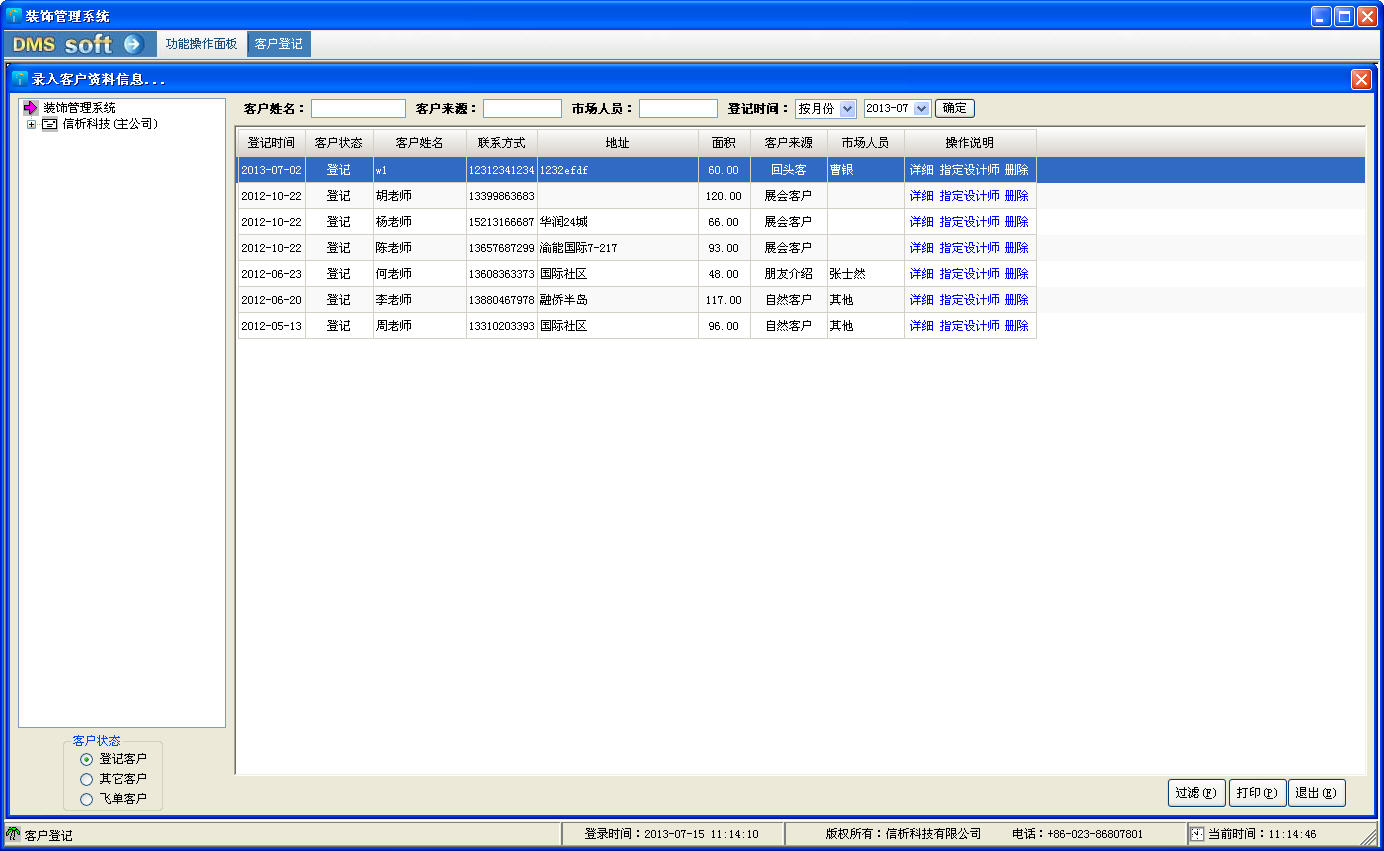Click the company icon next to 信析科技
This screenshot has width=1384, height=851.
pos(49,124)
